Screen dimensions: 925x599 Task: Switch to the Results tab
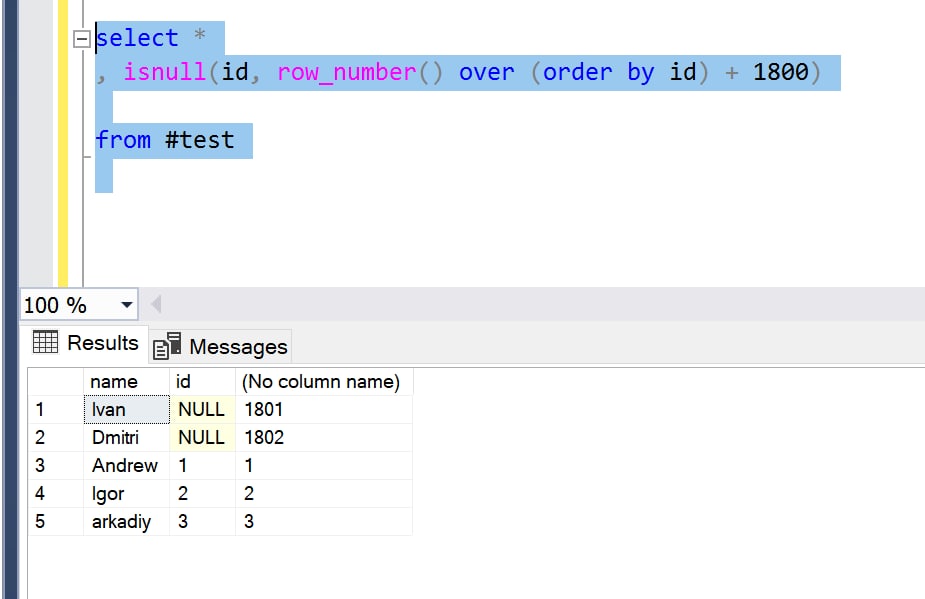[x=86, y=343]
